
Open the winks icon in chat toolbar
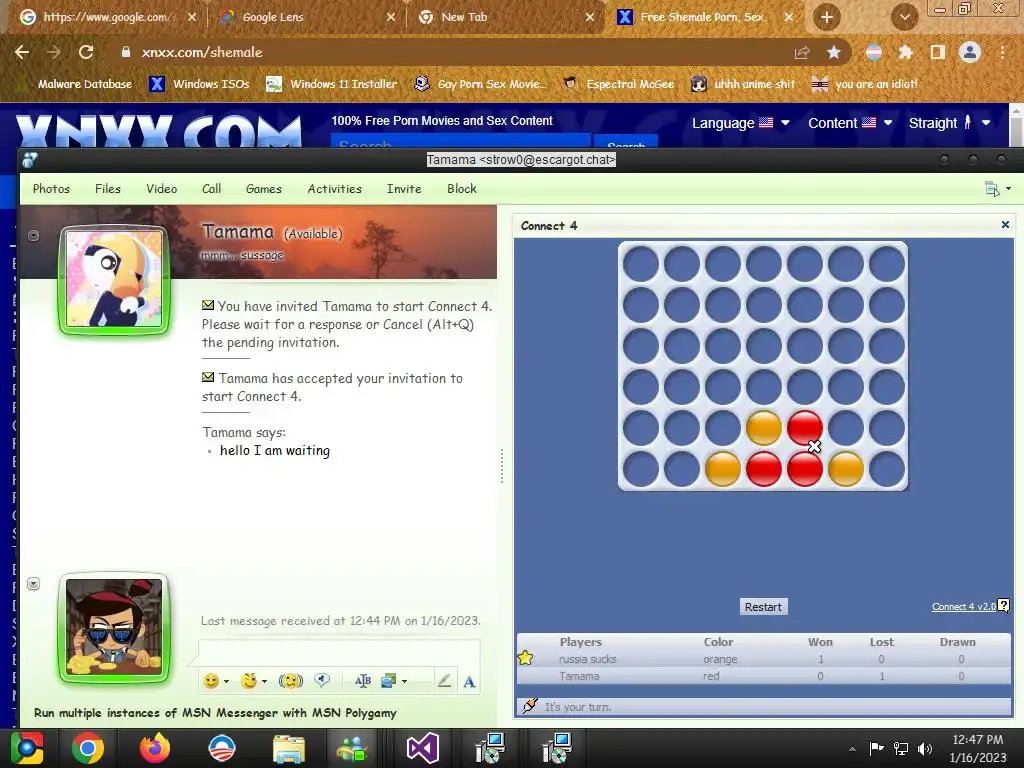[248, 681]
